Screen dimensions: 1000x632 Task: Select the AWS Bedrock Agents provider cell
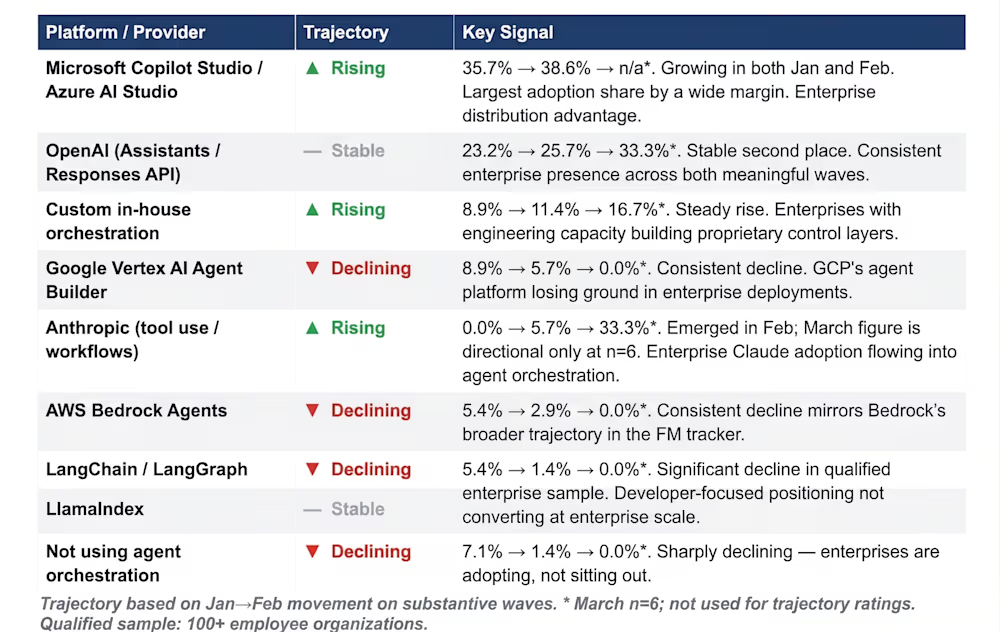click(136, 411)
